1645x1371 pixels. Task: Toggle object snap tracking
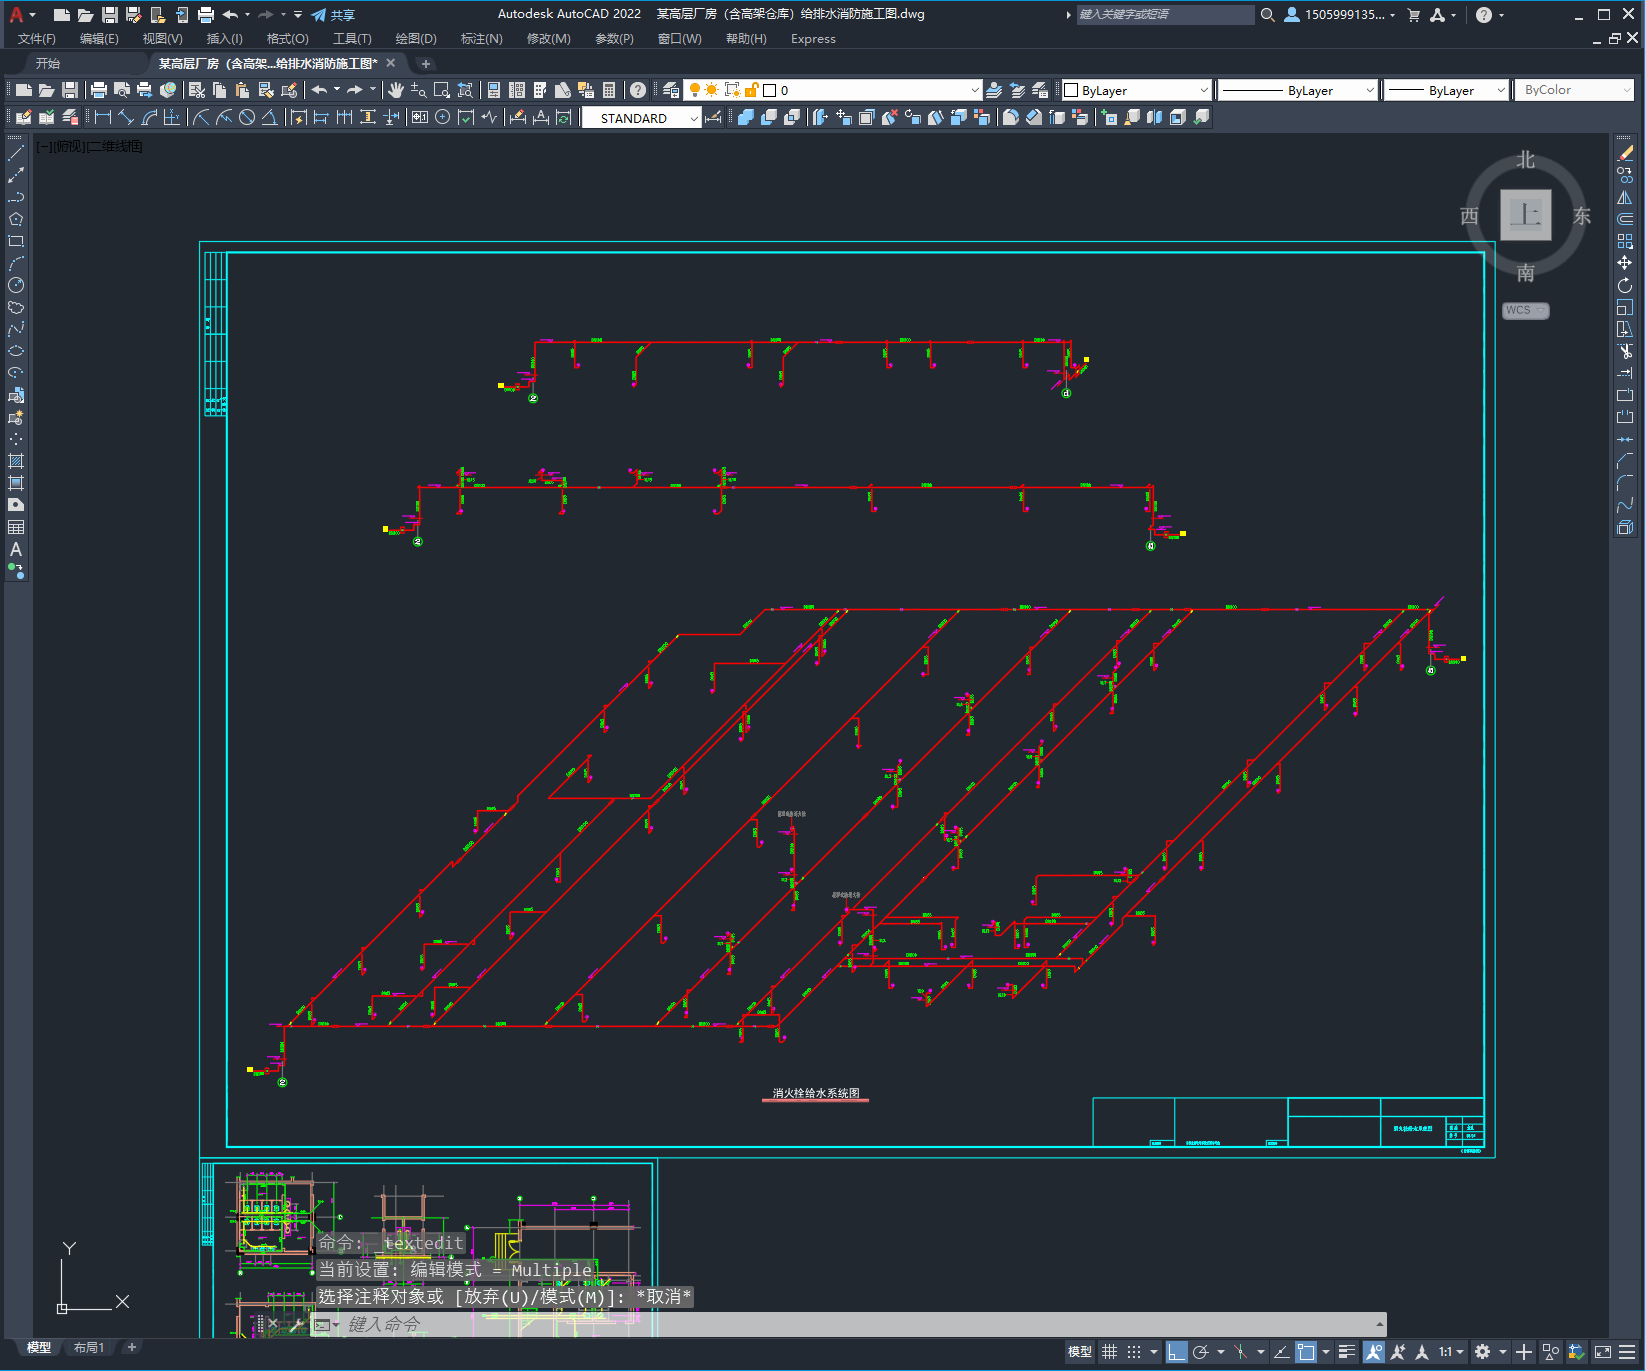tap(1281, 1352)
